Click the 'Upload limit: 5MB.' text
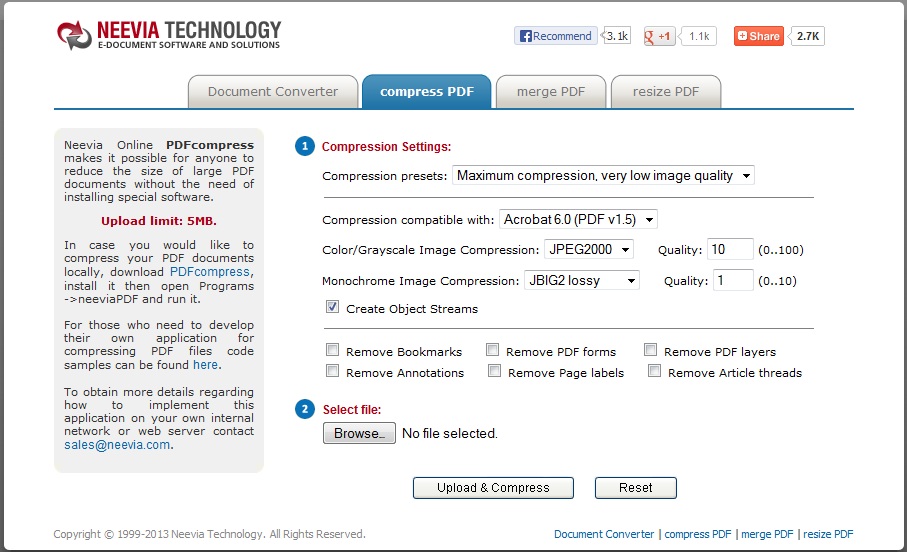 tap(159, 221)
